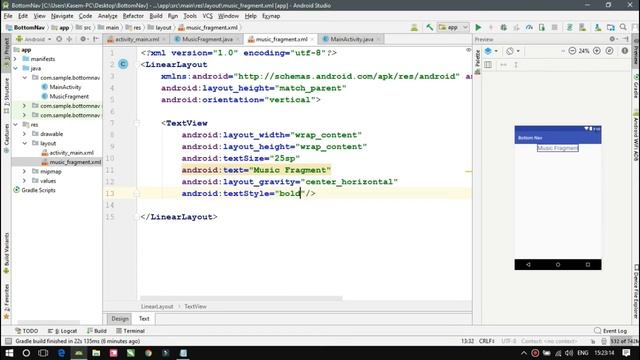The height and width of the screenshot is (360, 640).
Task: Toggle the Structure tool window side tab
Action: click(x=6, y=95)
